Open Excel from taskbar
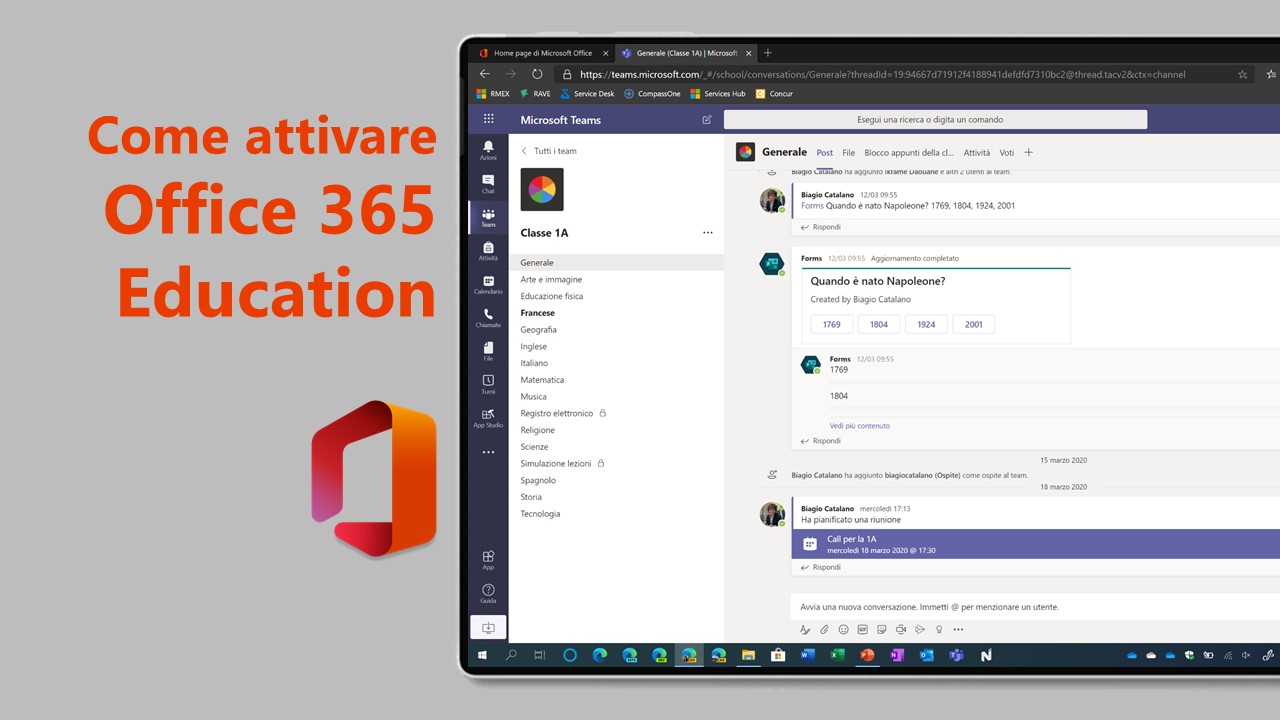The height and width of the screenshot is (720, 1280). [837, 655]
